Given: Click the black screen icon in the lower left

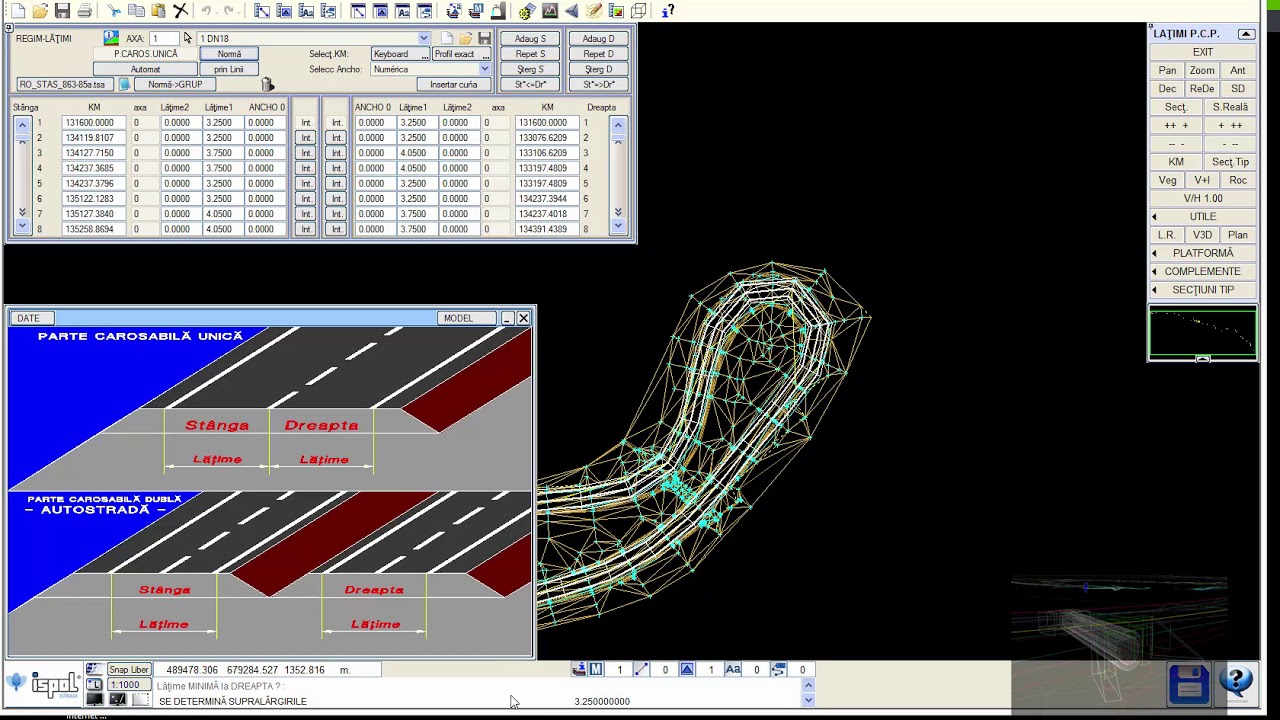Looking at the screenshot, I should pyautogui.click(x=94, y=700).
